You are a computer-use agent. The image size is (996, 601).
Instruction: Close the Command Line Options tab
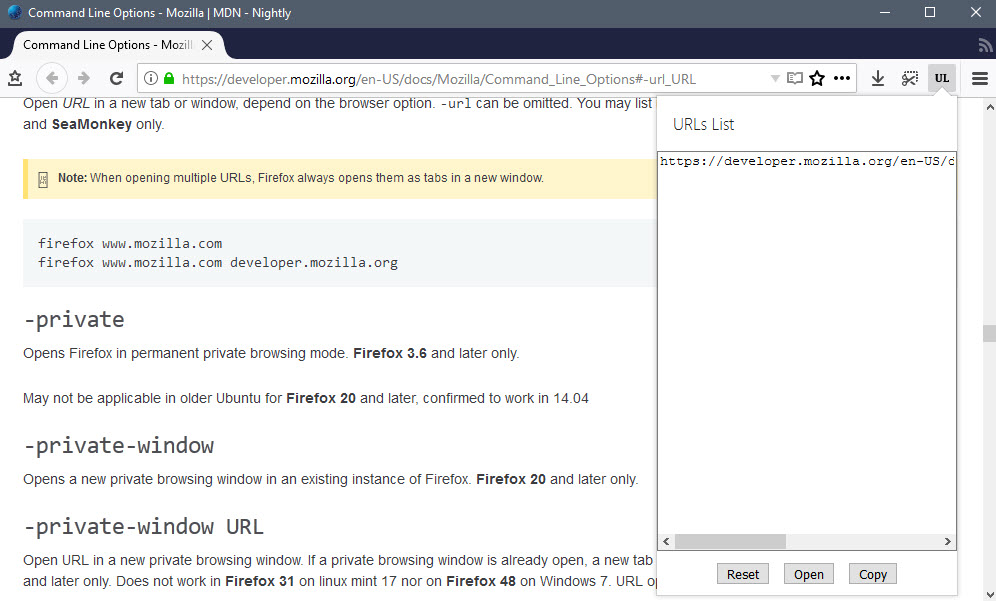click(207, 45)
